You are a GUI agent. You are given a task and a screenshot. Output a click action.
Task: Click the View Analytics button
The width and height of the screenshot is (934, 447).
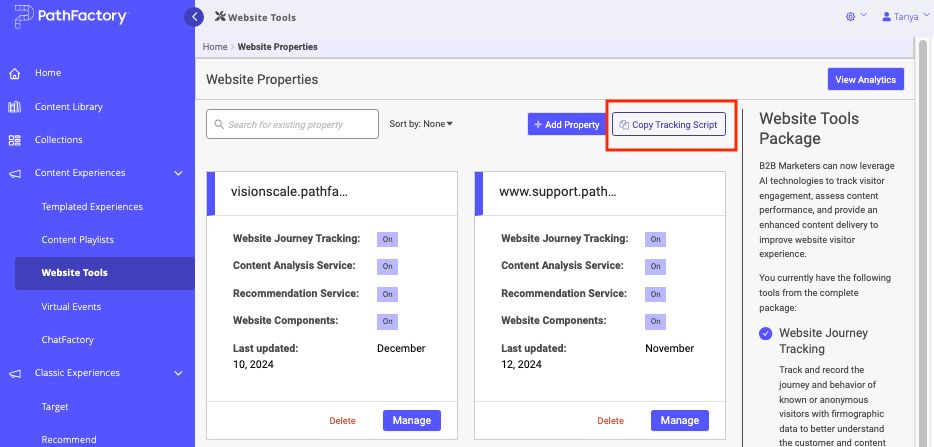pyautogui.click(x=865, y=79)
